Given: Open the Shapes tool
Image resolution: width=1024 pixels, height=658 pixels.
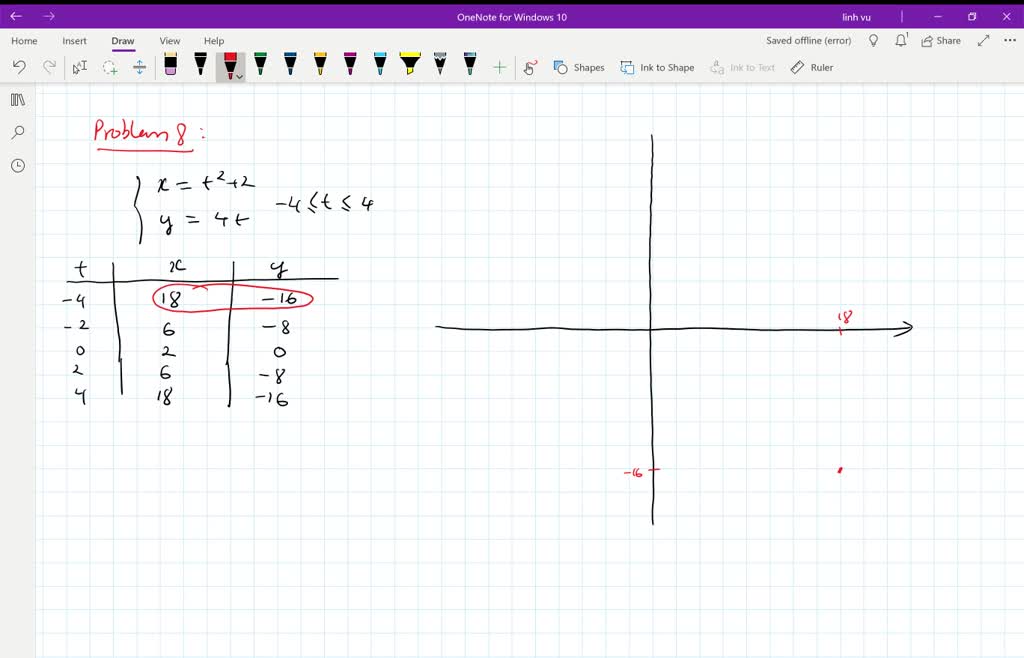Looking at the screenshot, I should click(x=580, y=67).
